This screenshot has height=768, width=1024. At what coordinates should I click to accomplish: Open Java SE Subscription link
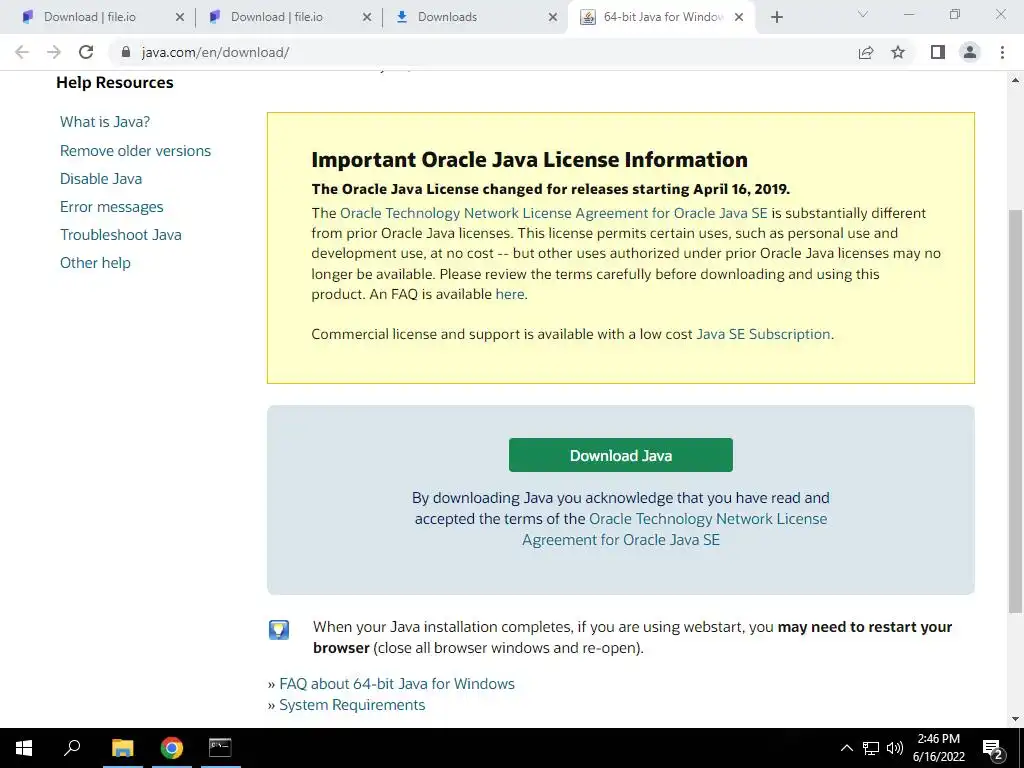(x=763, y=334)
